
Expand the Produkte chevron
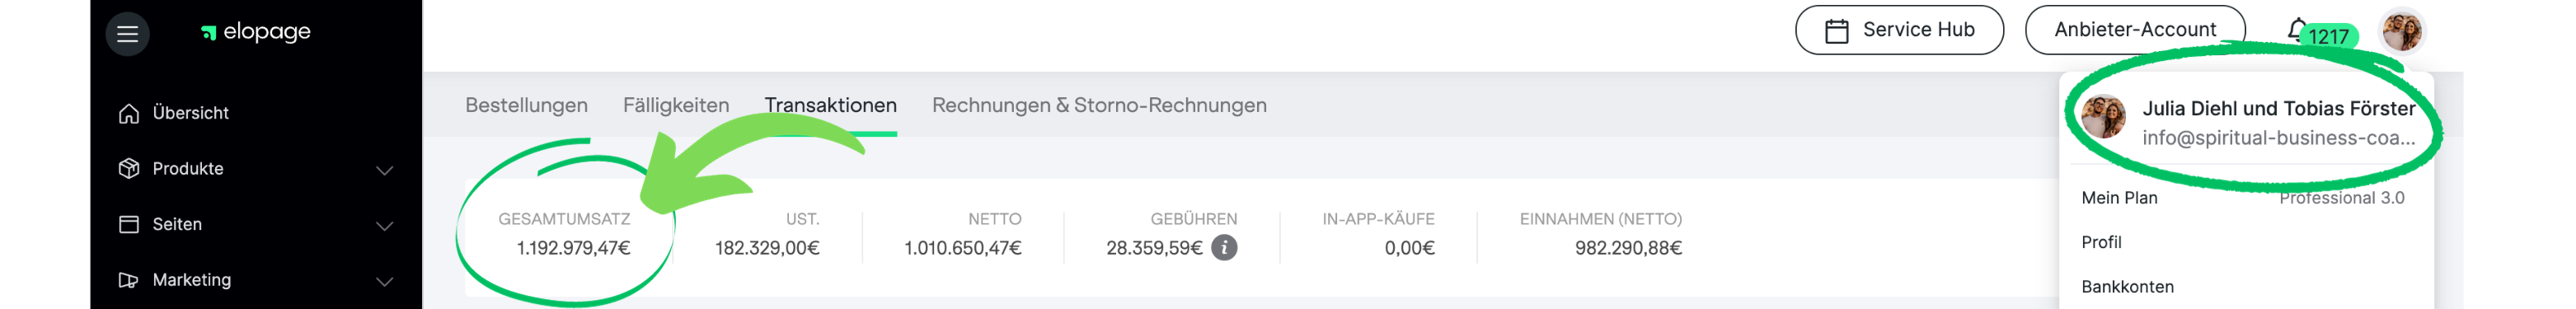pos(384,170)
